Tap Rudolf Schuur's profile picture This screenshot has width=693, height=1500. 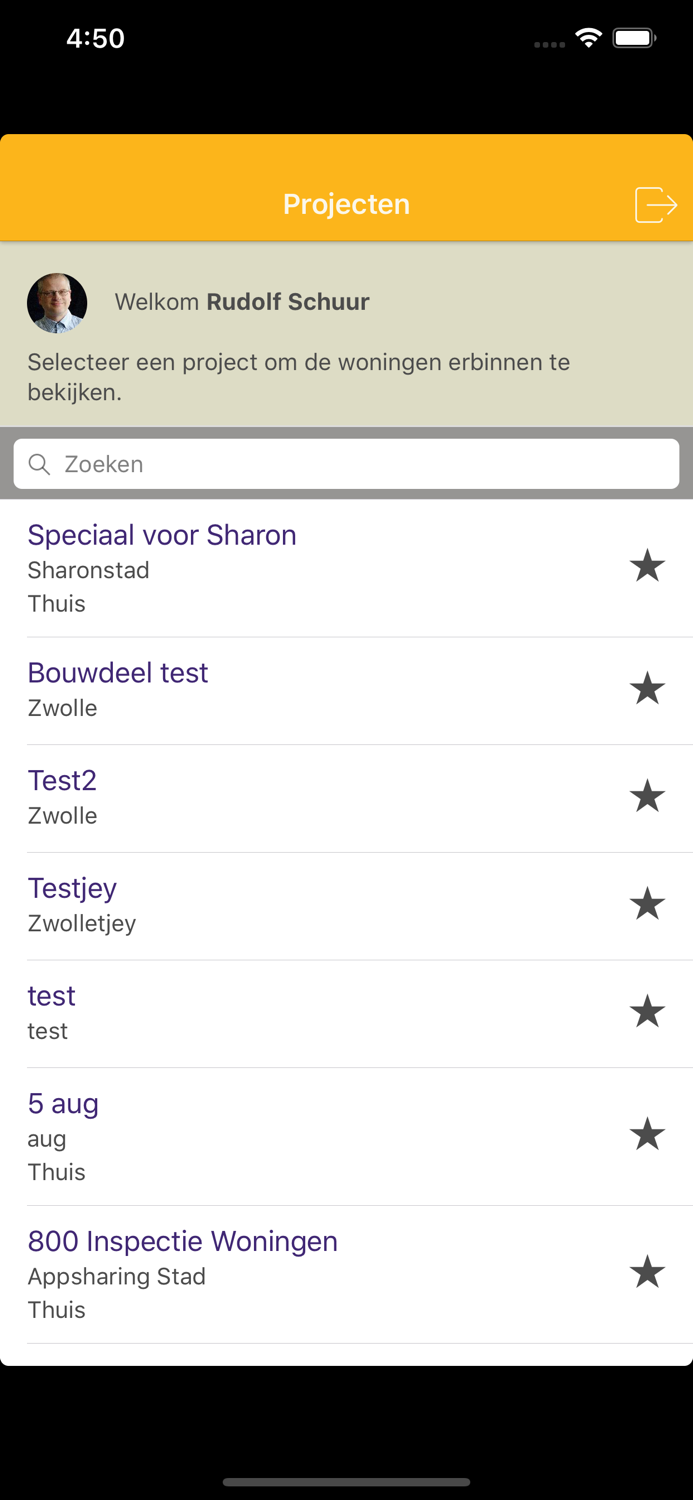coord(56,302)
